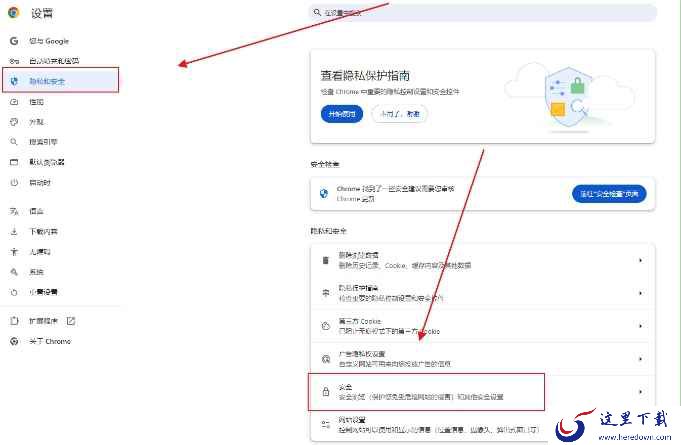
Task: Focus the search settings field at top
Action: tap(483, 13)
